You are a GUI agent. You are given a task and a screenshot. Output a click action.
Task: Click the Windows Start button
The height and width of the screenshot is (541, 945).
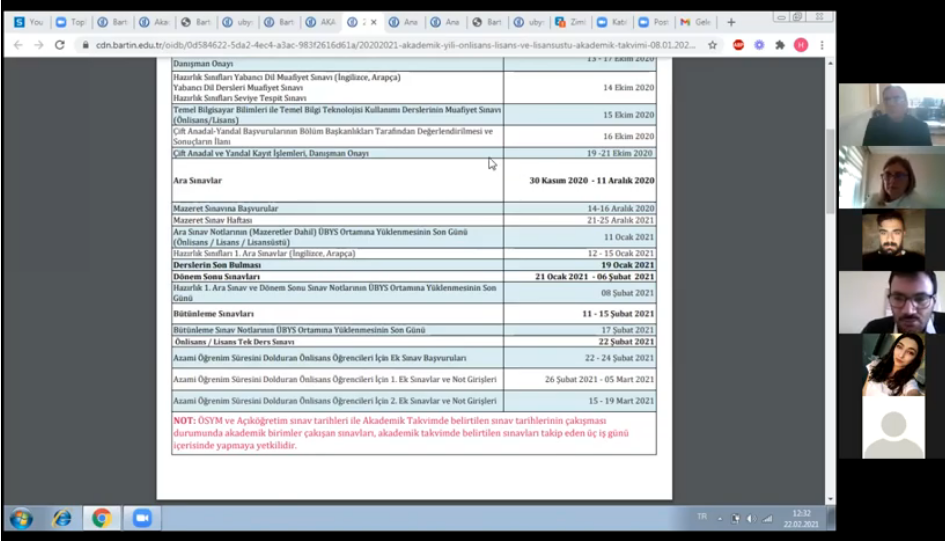[21, 518]
